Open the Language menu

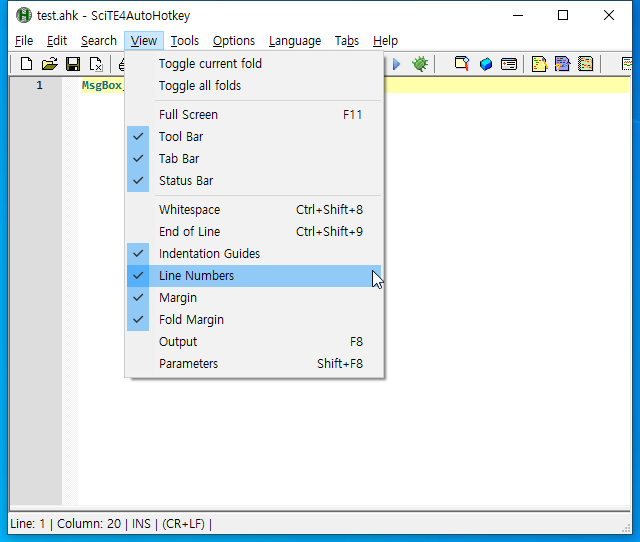pos(295,41)
